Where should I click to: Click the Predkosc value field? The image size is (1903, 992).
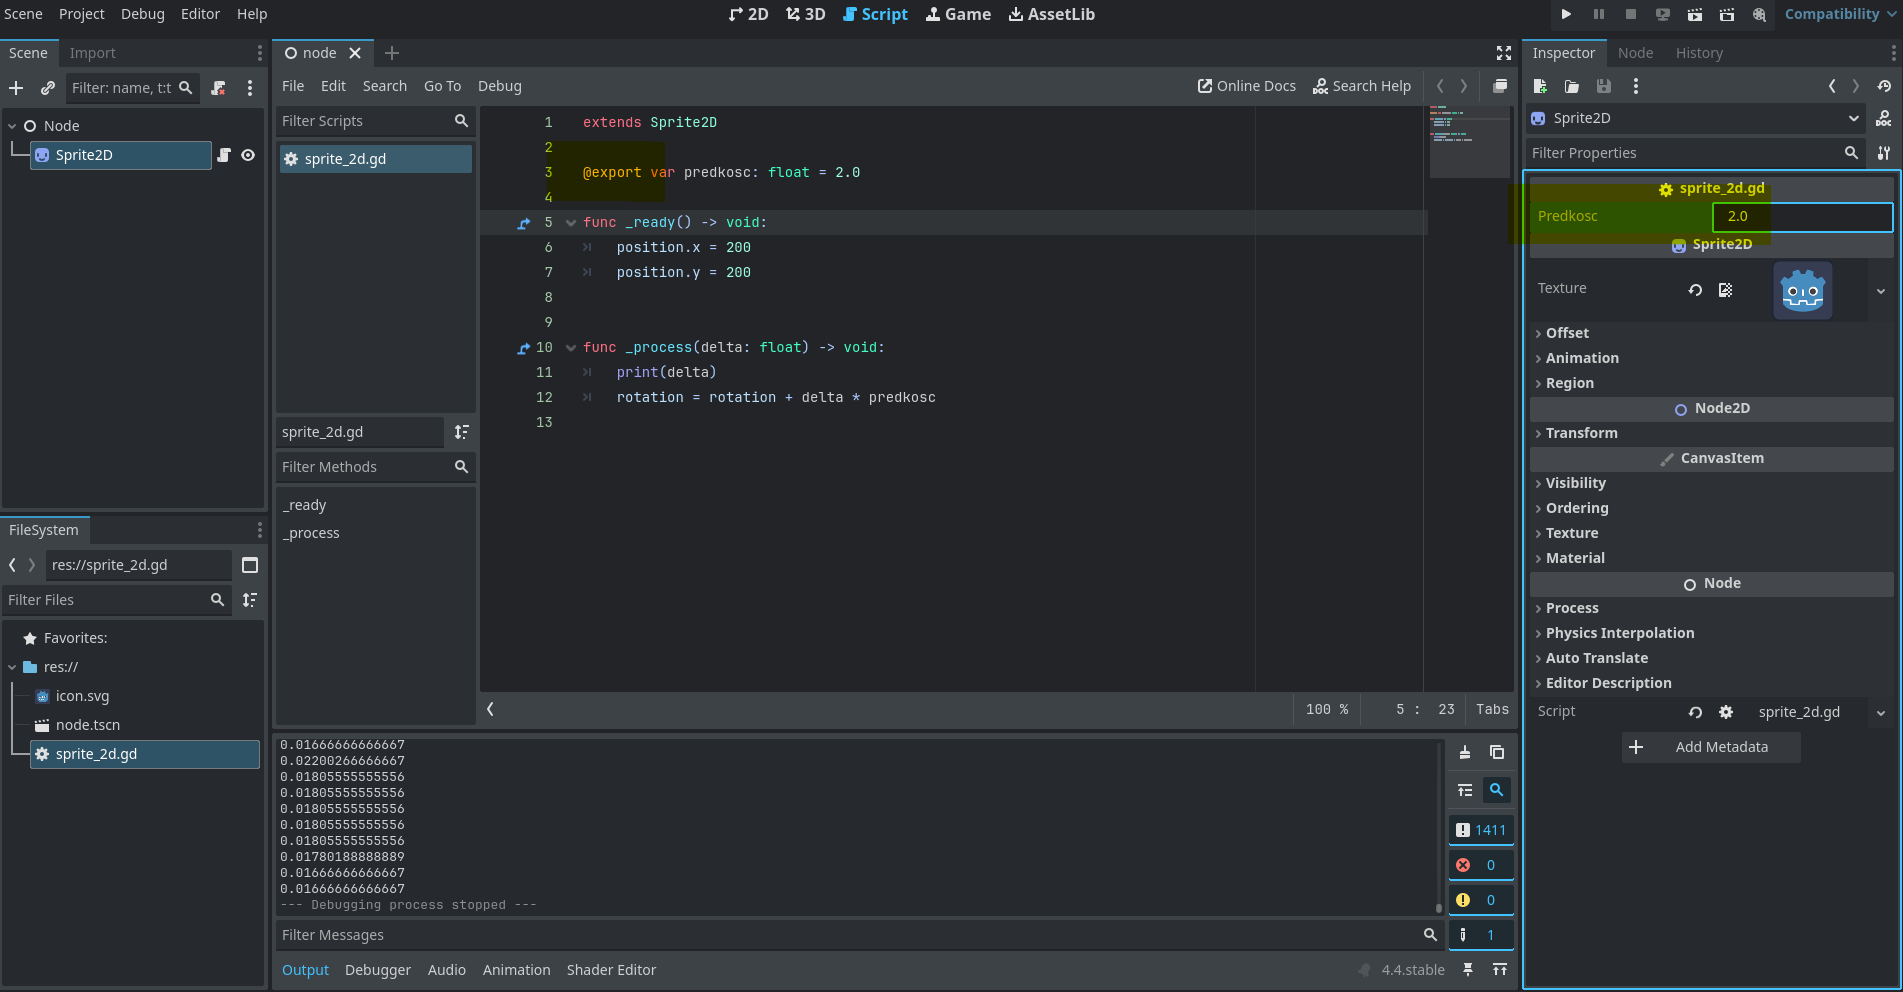[1802, 216]
